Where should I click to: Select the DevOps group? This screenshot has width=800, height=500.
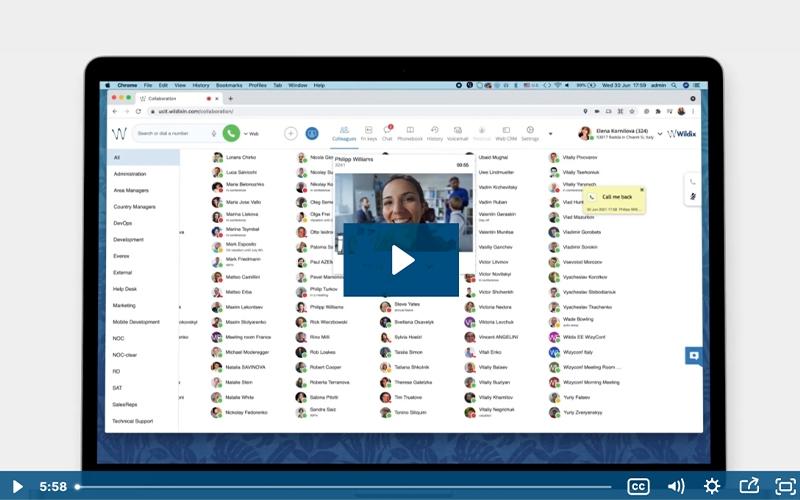(122, 223)
